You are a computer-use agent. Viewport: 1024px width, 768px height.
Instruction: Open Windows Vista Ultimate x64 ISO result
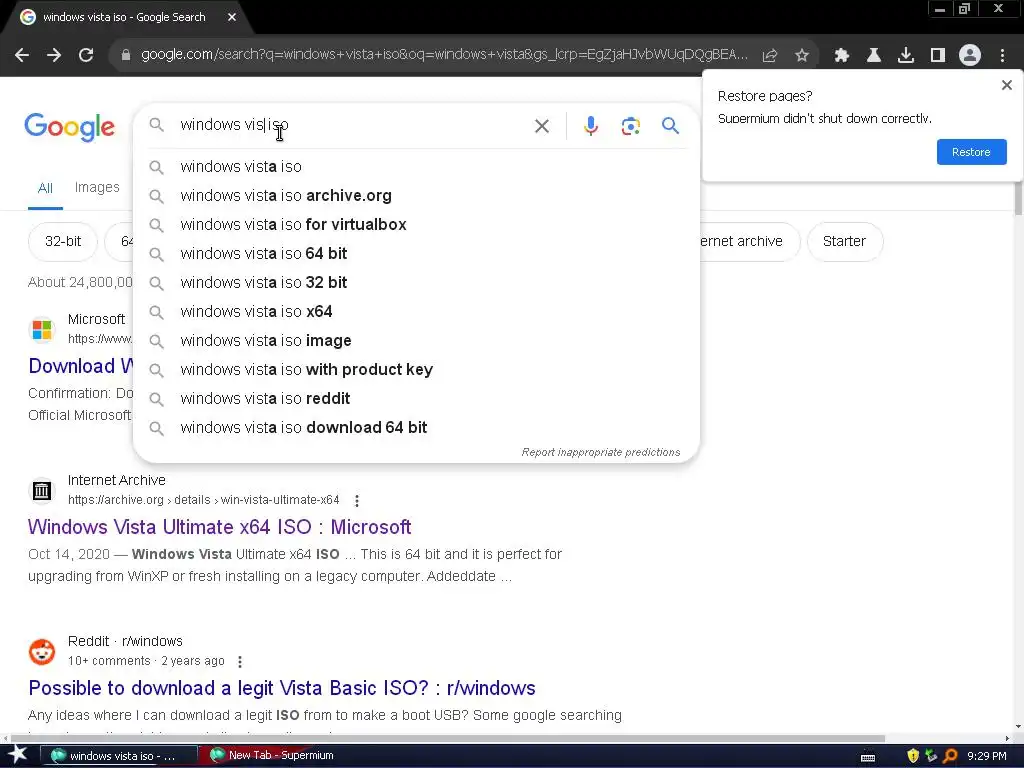pos(219,527)
